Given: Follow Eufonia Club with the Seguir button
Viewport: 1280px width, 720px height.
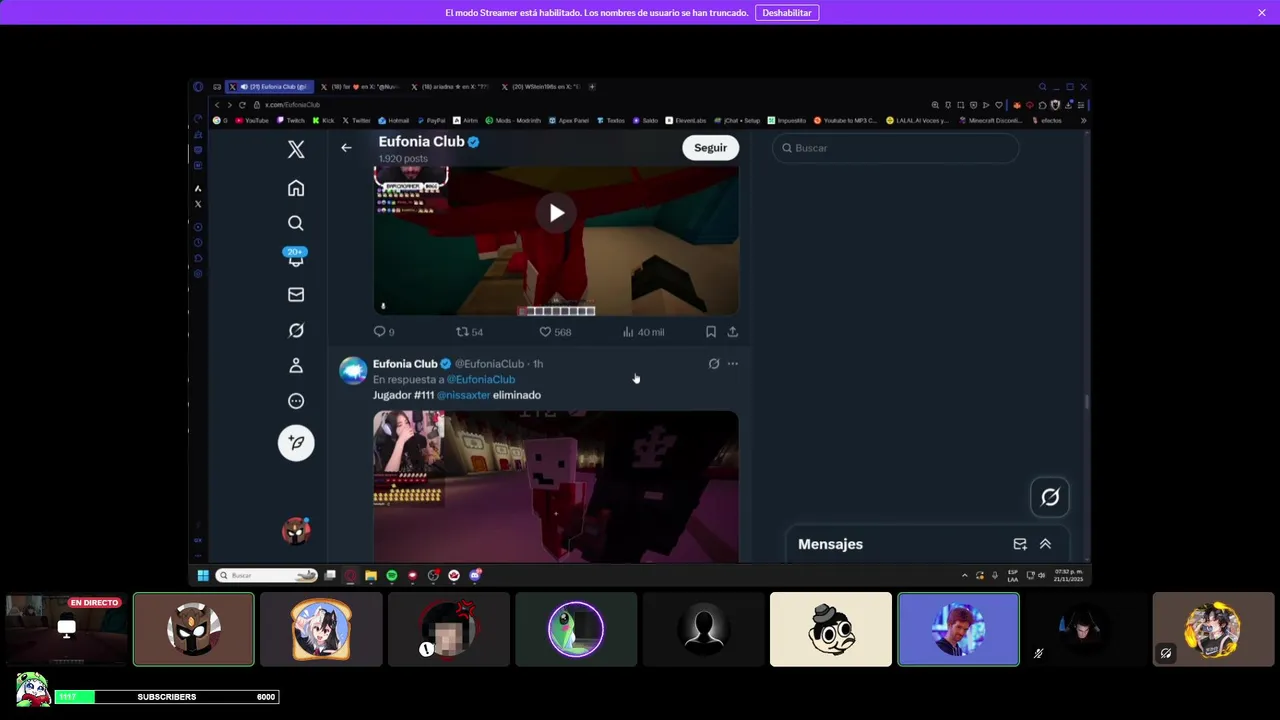Looking at the screenshot, I should point(710,148).
